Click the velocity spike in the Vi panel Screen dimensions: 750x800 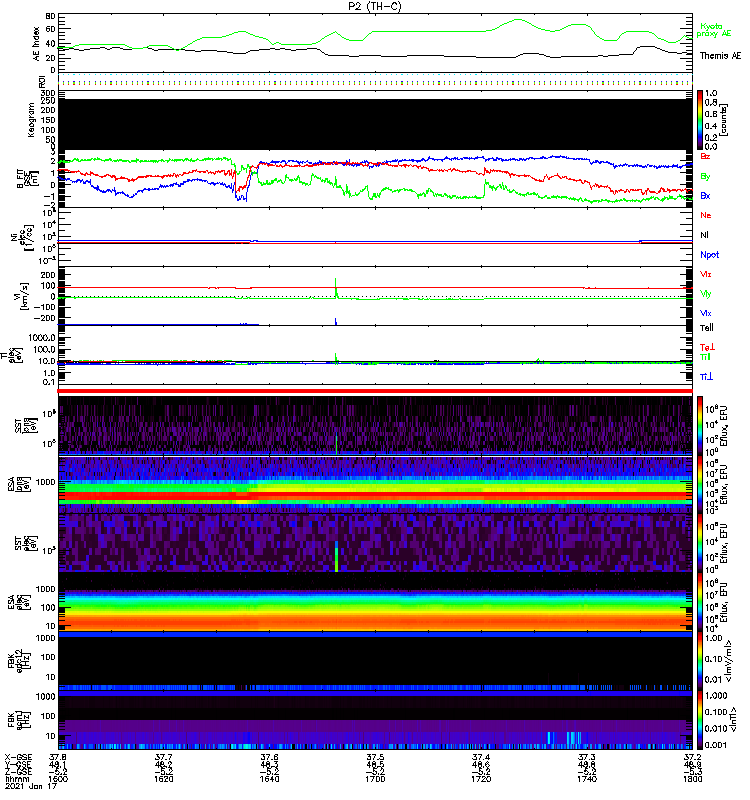pyautogui.click(x=336, y=289)
